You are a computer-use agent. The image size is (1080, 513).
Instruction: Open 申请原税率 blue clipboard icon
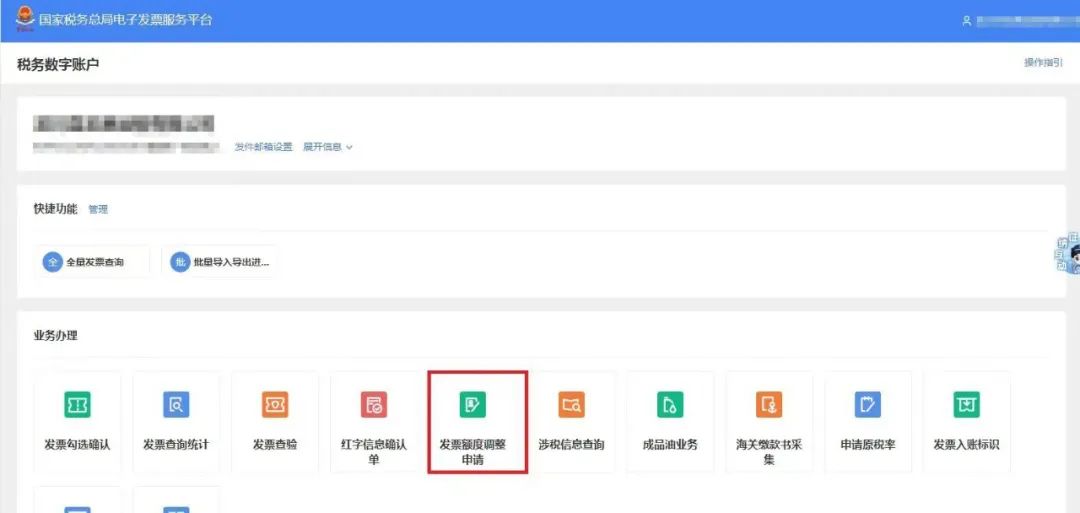868,405
